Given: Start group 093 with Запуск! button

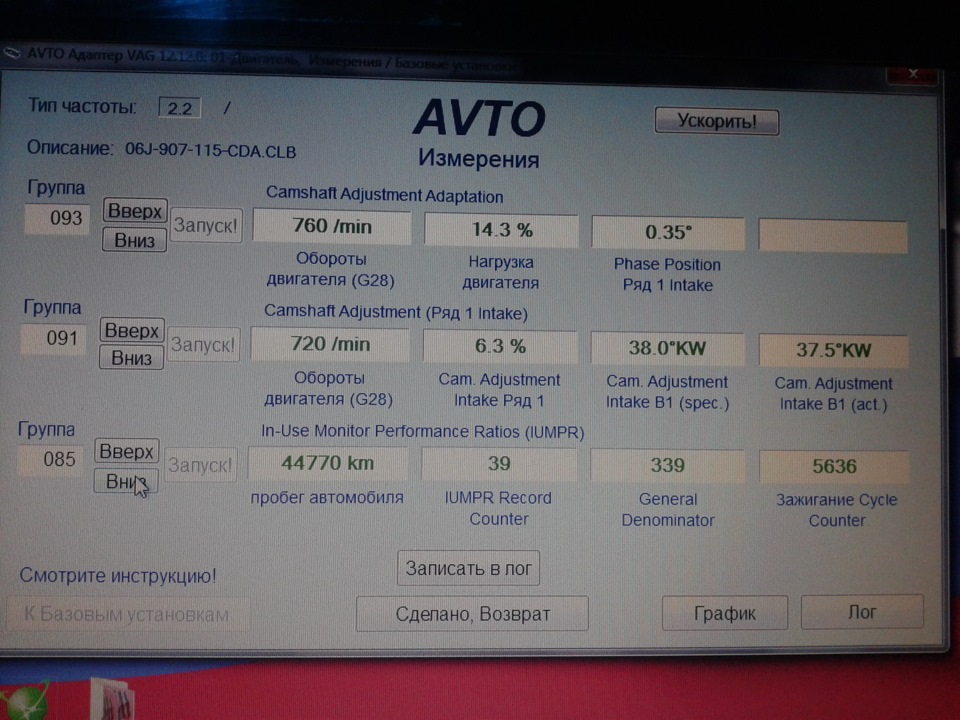Looking at the screenshot, I should point(206,225).
